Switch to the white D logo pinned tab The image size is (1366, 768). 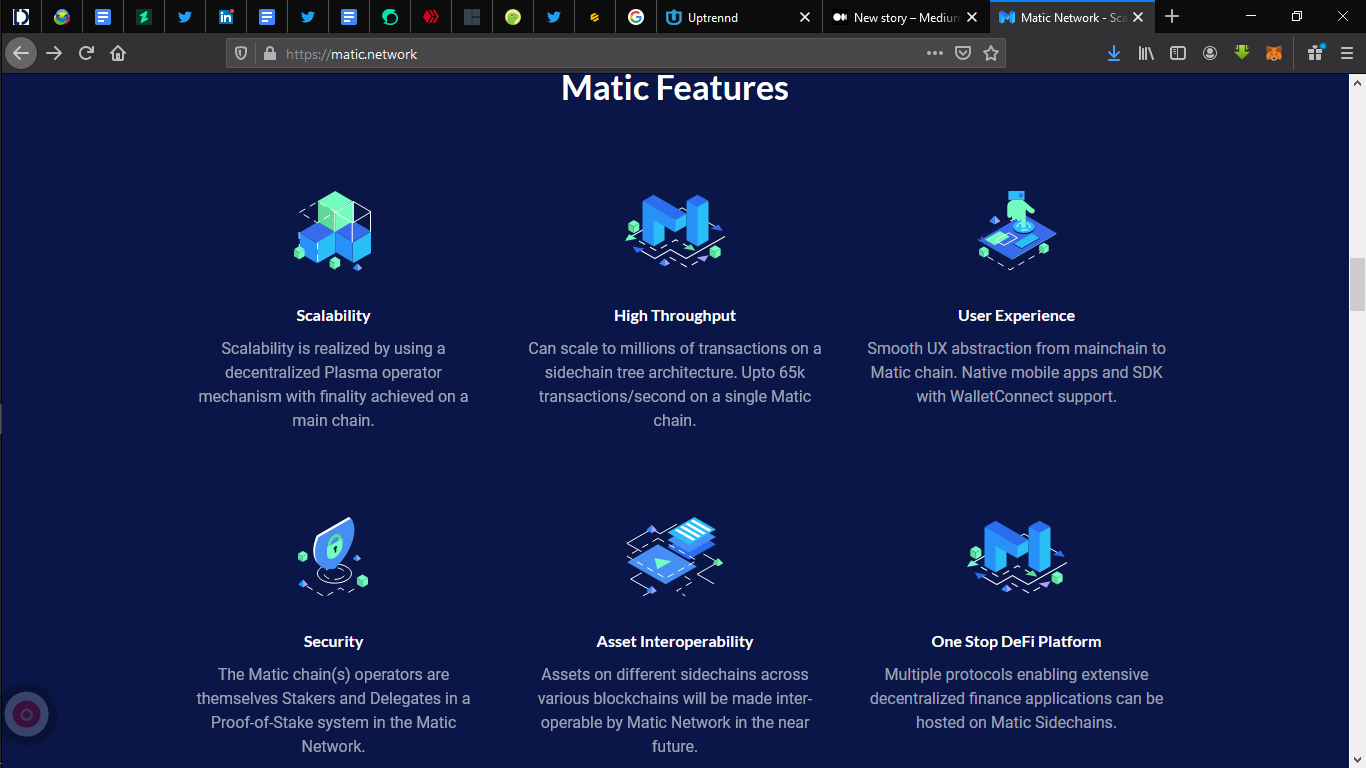21,17
